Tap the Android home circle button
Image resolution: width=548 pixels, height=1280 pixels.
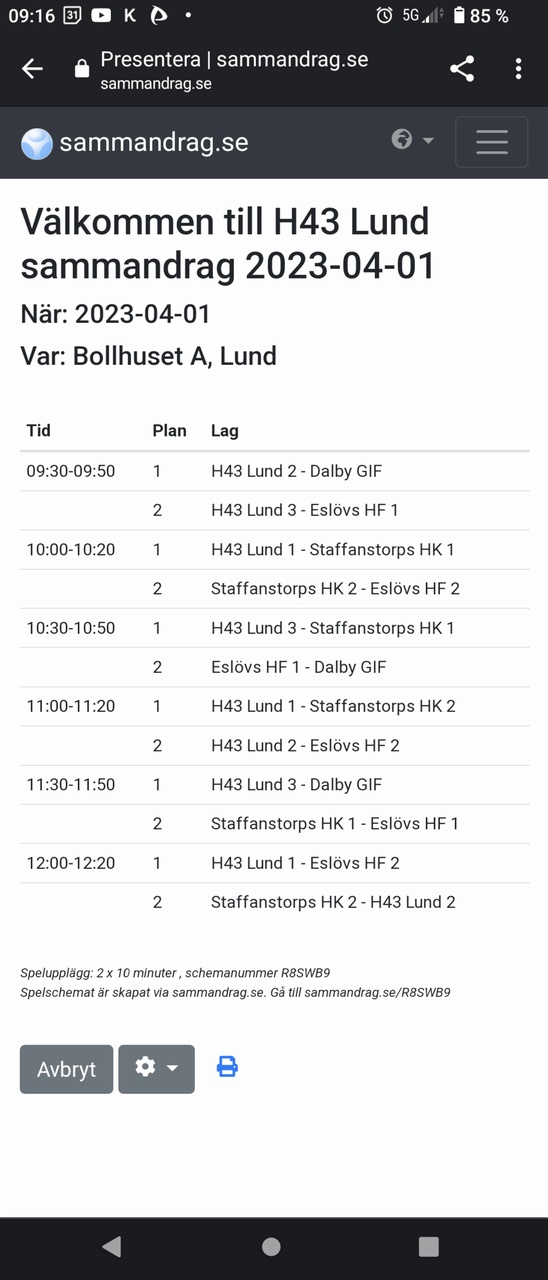pos(271,1246)
